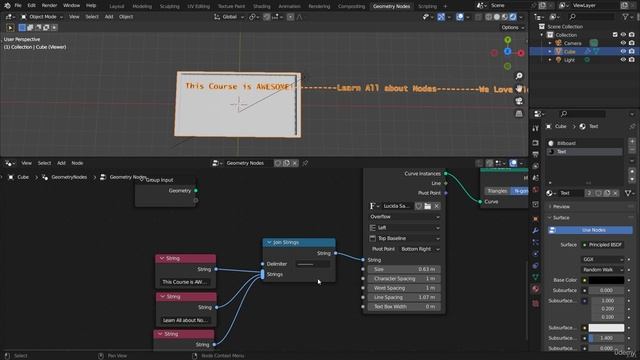Click the red X axis on the navigation gizmo
The height and width of the screenshot is (360, 640).
[521, 53]
